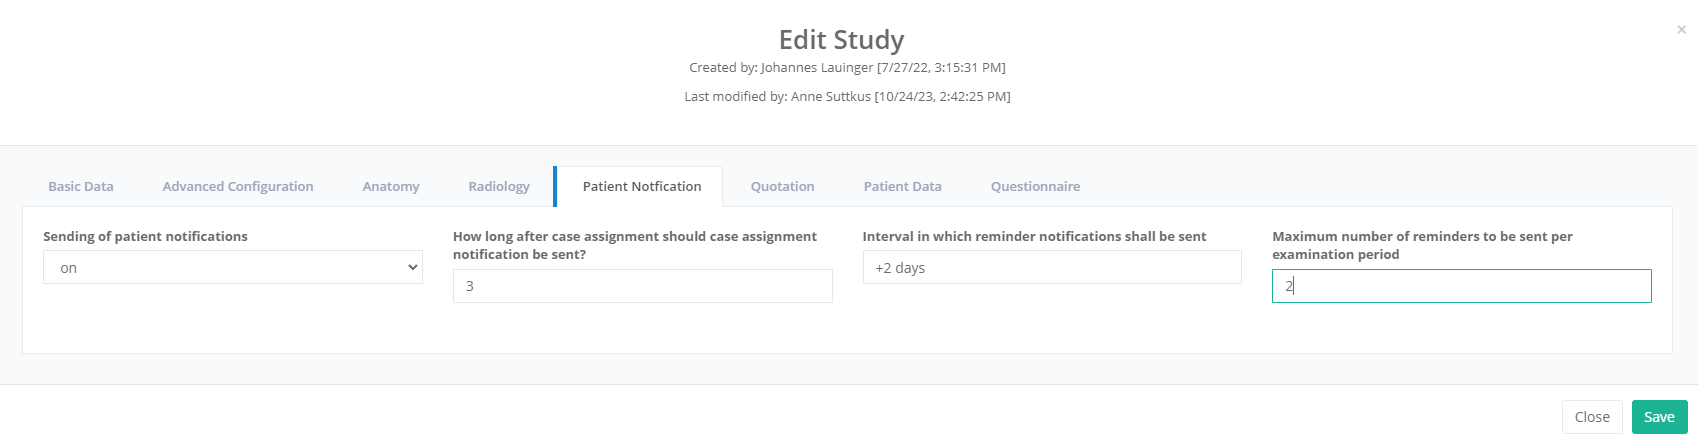This screenshot has height=442, width=1698.
Task: Open the Quotation tab
Action: pos(782,187)
